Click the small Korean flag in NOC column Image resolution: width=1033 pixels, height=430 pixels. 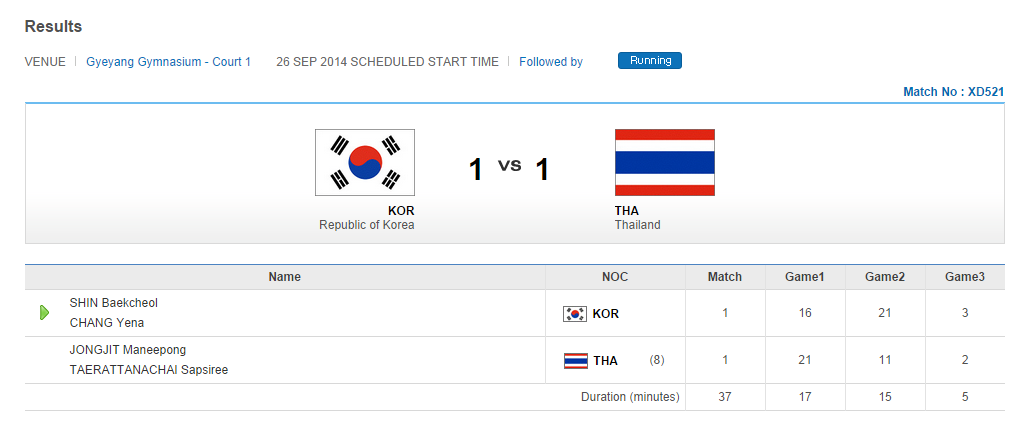(575, 314)
